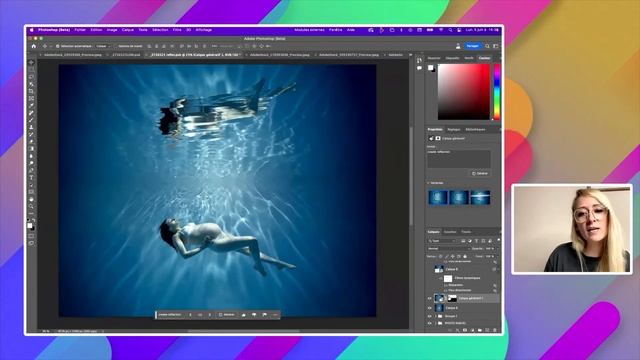The height and width of the screenshot is (360, 640).
Task: Open the more options dots in contextual bar
Action: (x=275, y=315)
